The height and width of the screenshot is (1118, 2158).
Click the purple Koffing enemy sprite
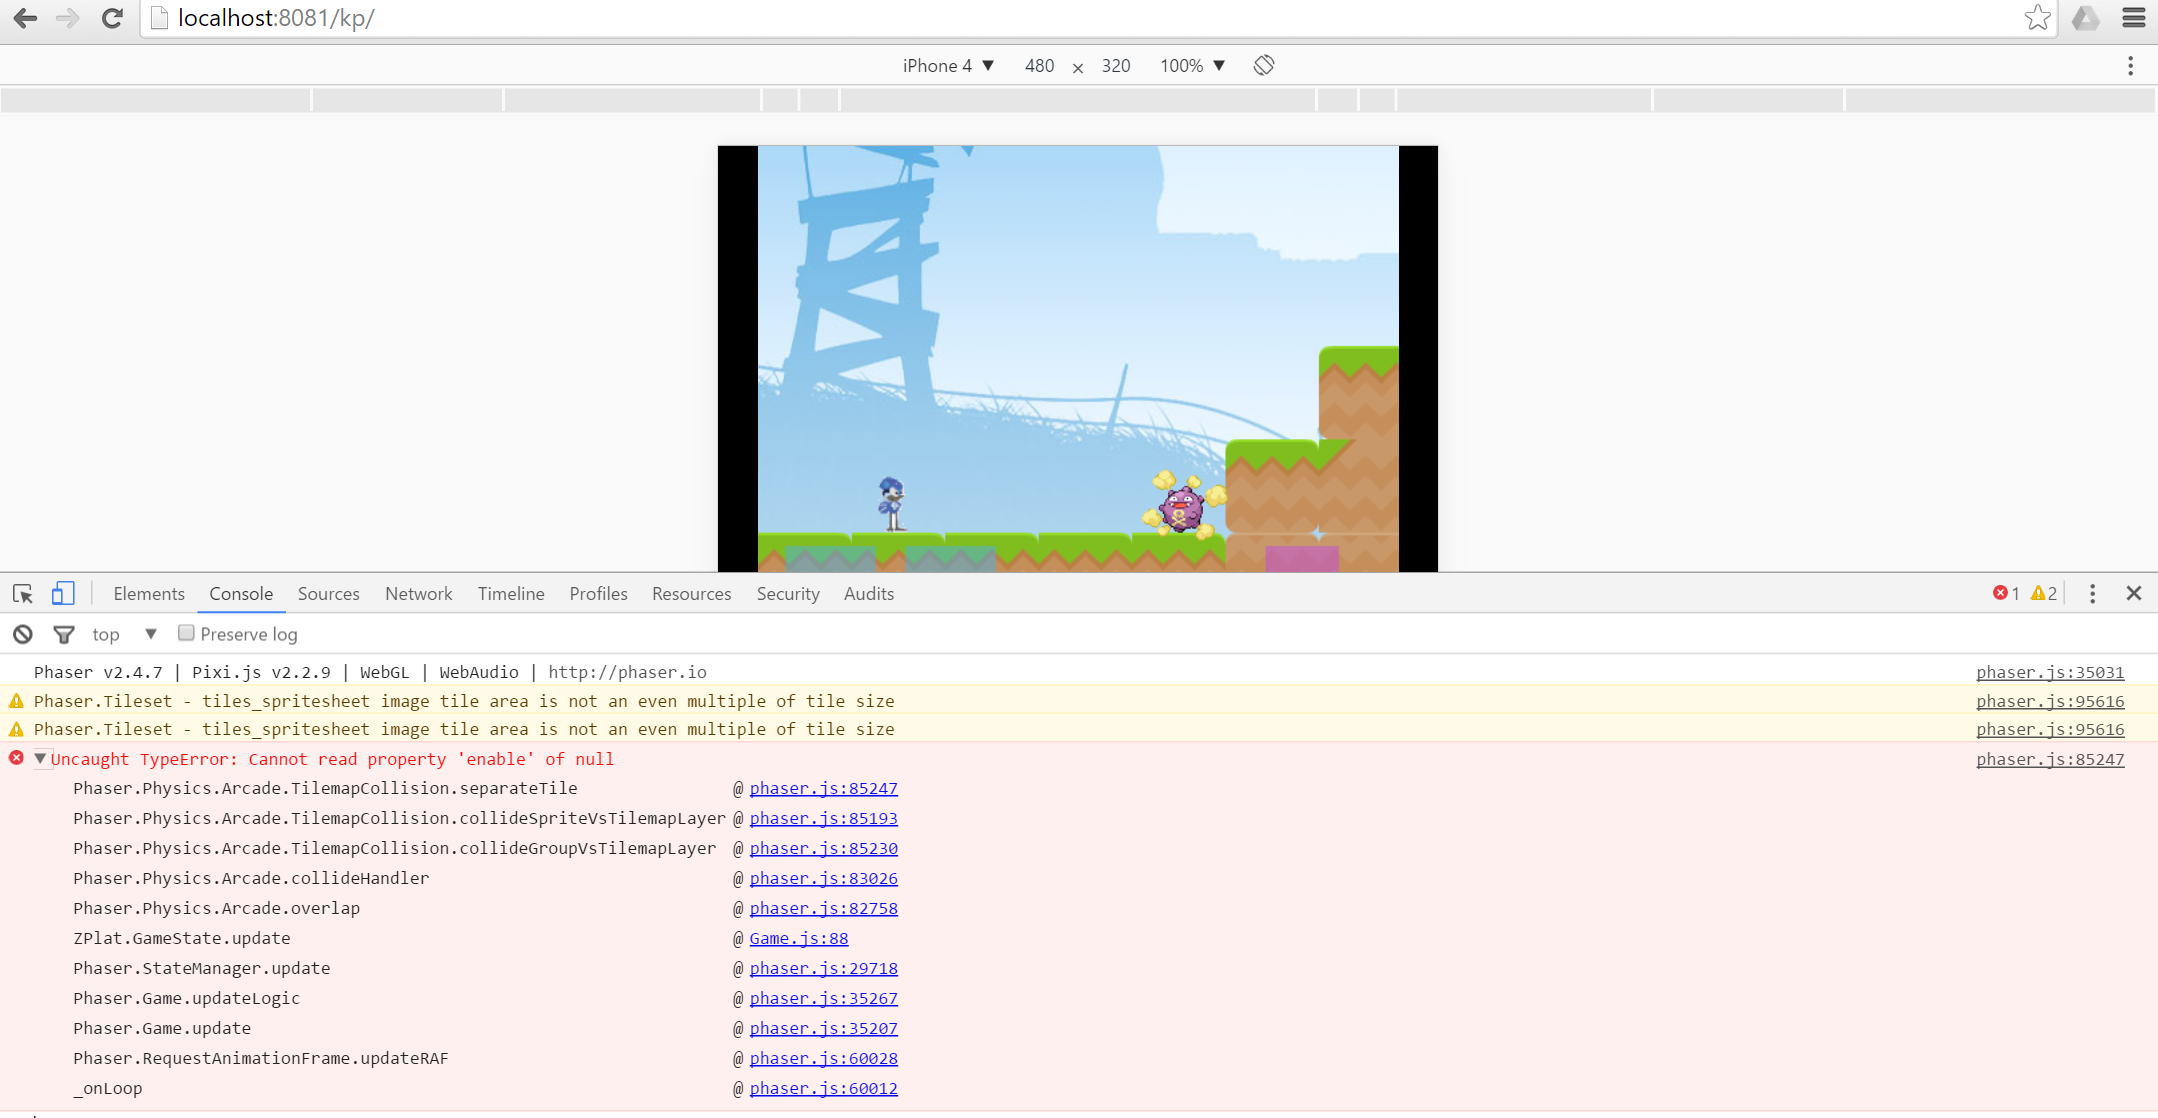1182,506
